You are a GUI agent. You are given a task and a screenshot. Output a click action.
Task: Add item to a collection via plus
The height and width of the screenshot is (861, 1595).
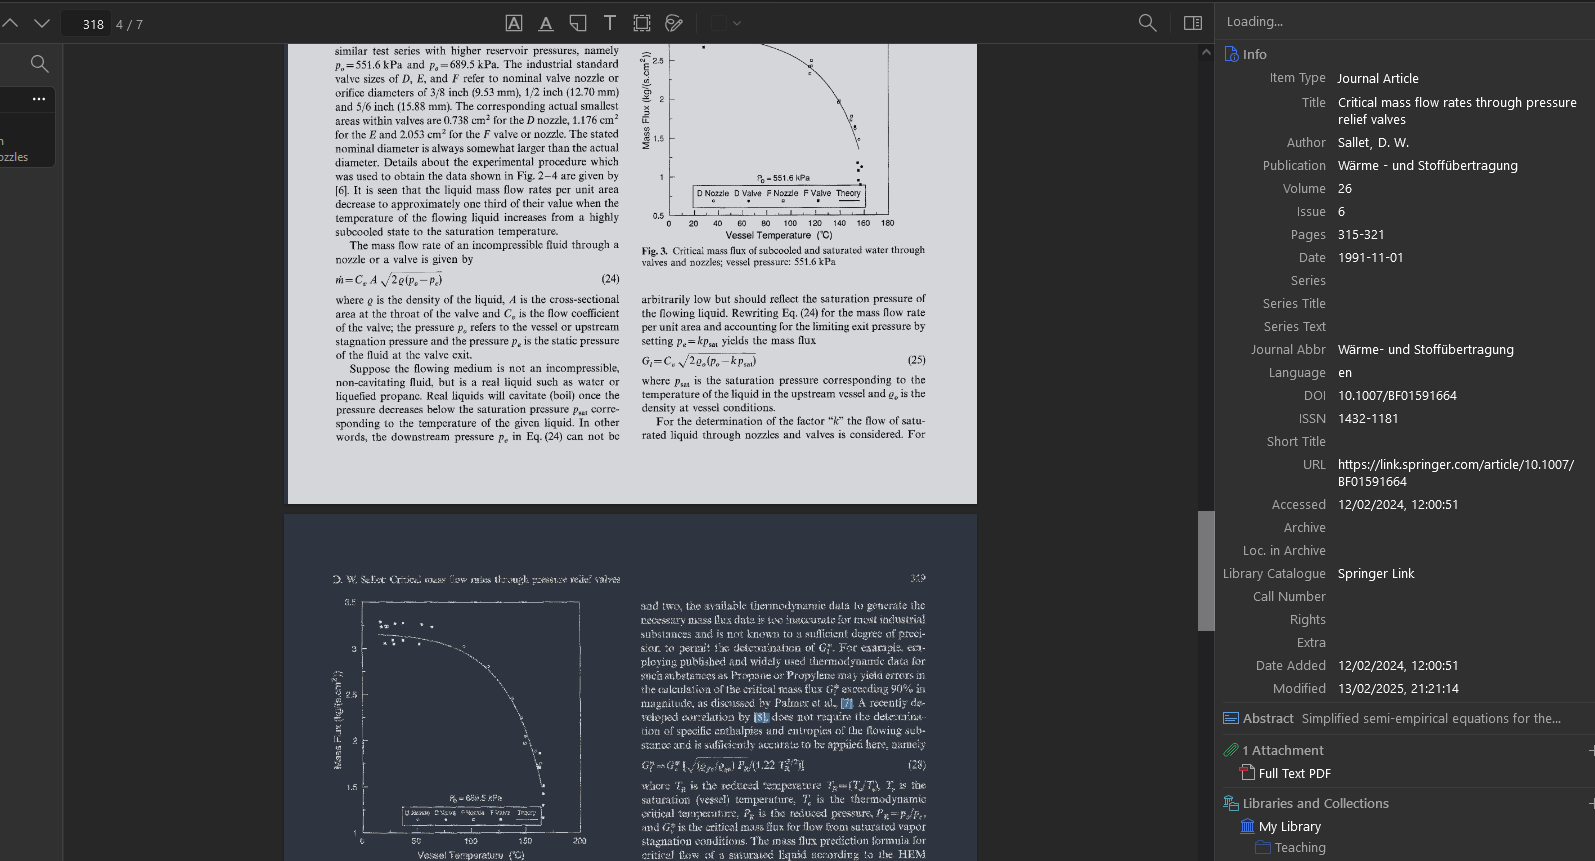tap(1591, 803)
